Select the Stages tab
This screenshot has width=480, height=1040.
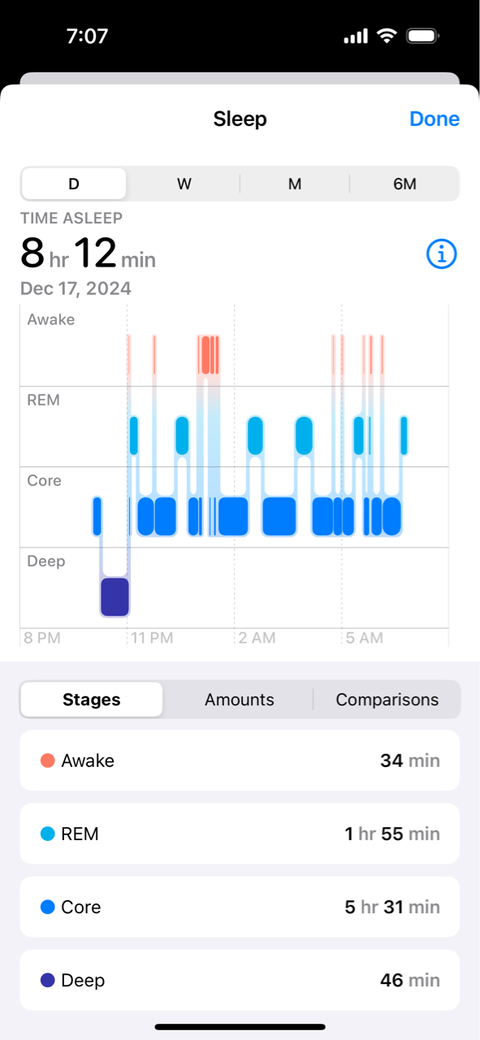91,699
